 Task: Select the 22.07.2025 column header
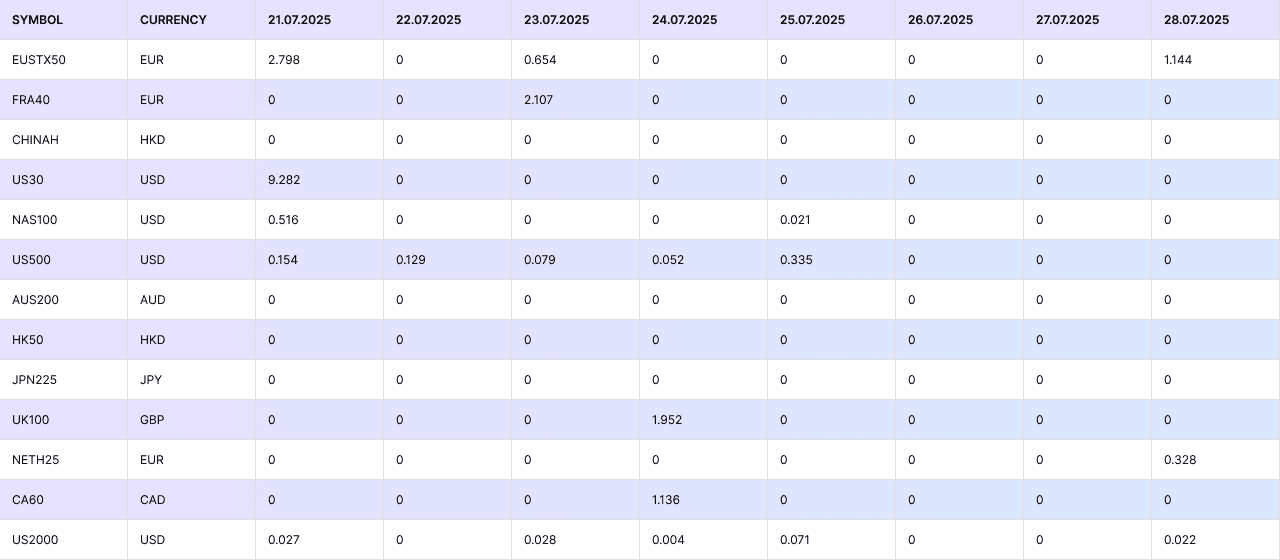[x=448, y=20]
